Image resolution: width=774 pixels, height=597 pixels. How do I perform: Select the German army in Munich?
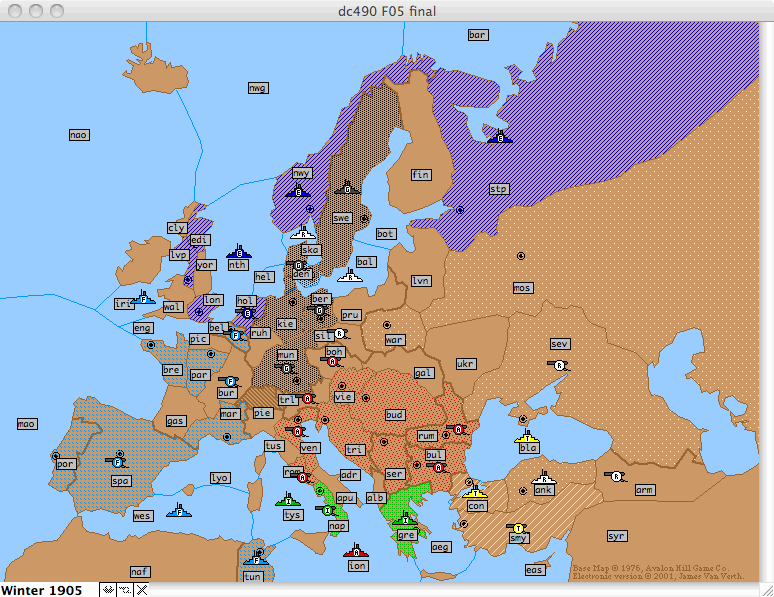point(287,368)
